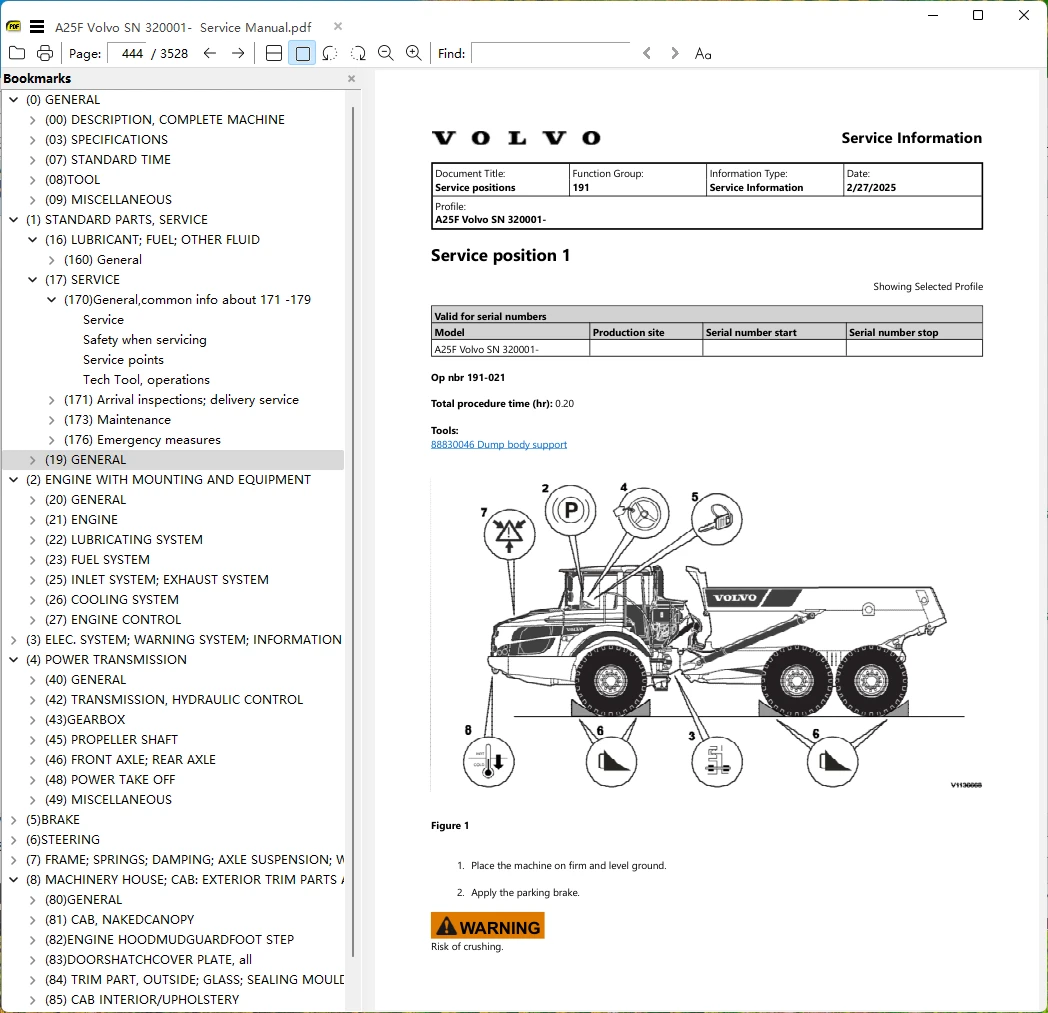Find previous match arrow
This screenshot has width=1048, height=1013.
tap(647, 53)
